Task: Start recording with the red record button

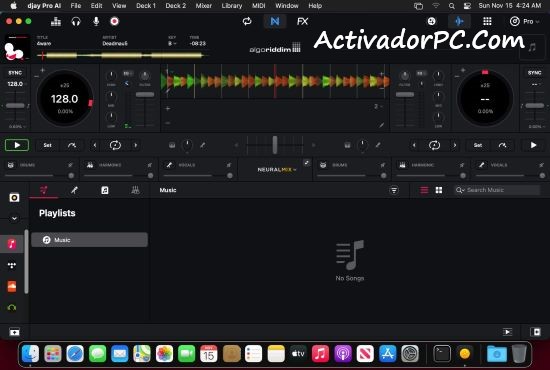Action: (x=114, y=22)
